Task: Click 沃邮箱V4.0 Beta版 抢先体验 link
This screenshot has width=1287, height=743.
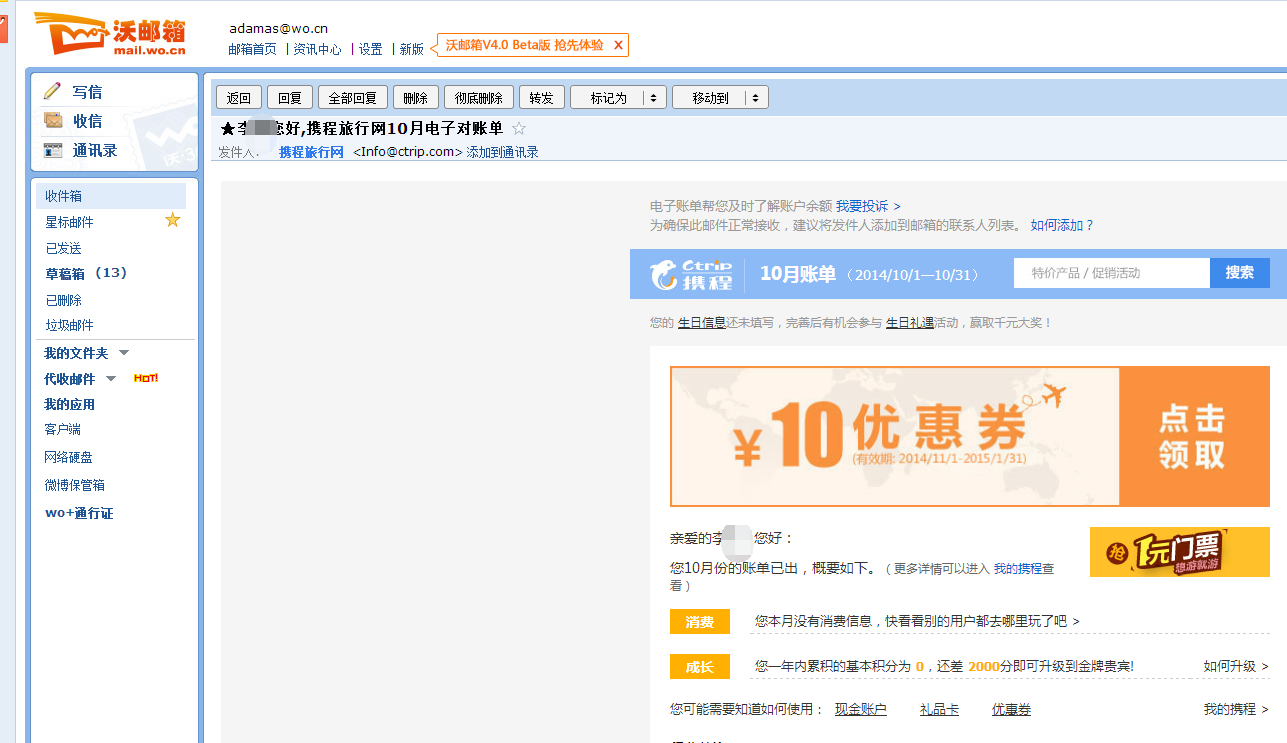Action: [525, 45]
